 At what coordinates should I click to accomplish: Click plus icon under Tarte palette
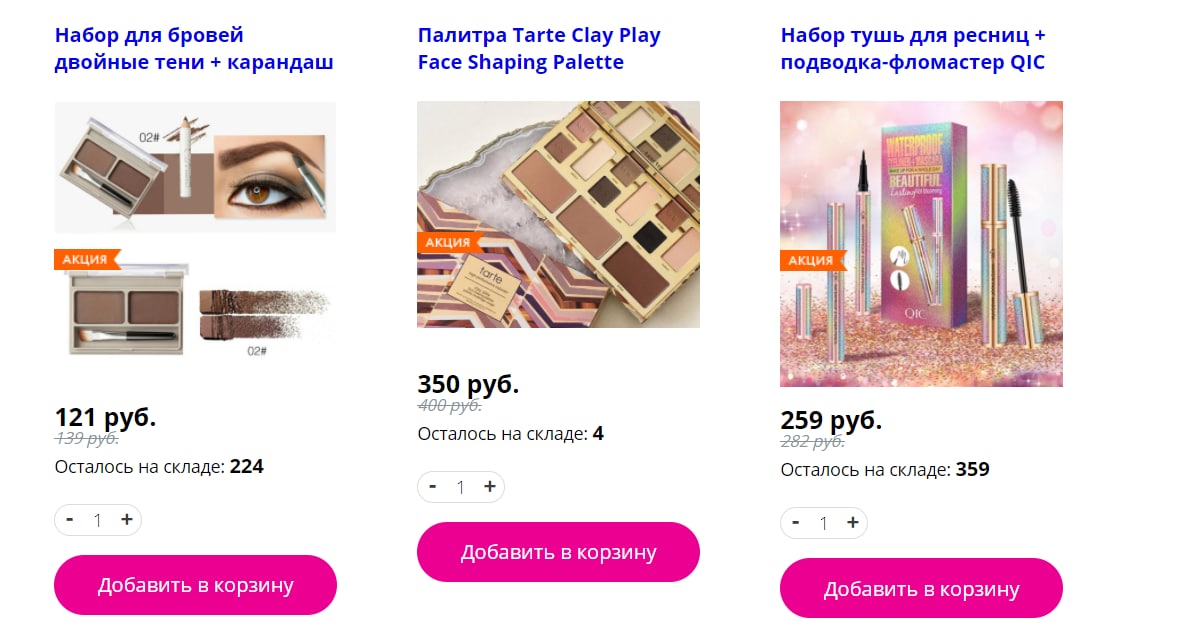pos(489,486)
